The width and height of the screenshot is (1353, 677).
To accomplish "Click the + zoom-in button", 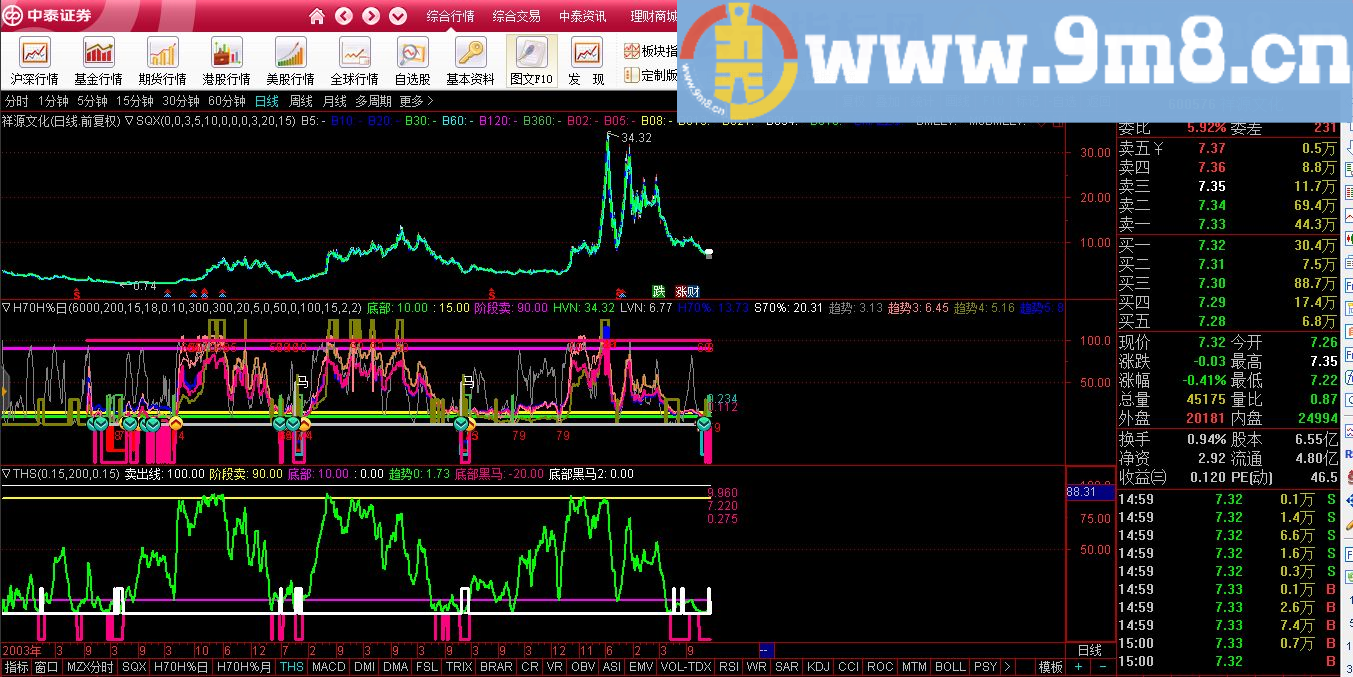I will point(1078,667).
